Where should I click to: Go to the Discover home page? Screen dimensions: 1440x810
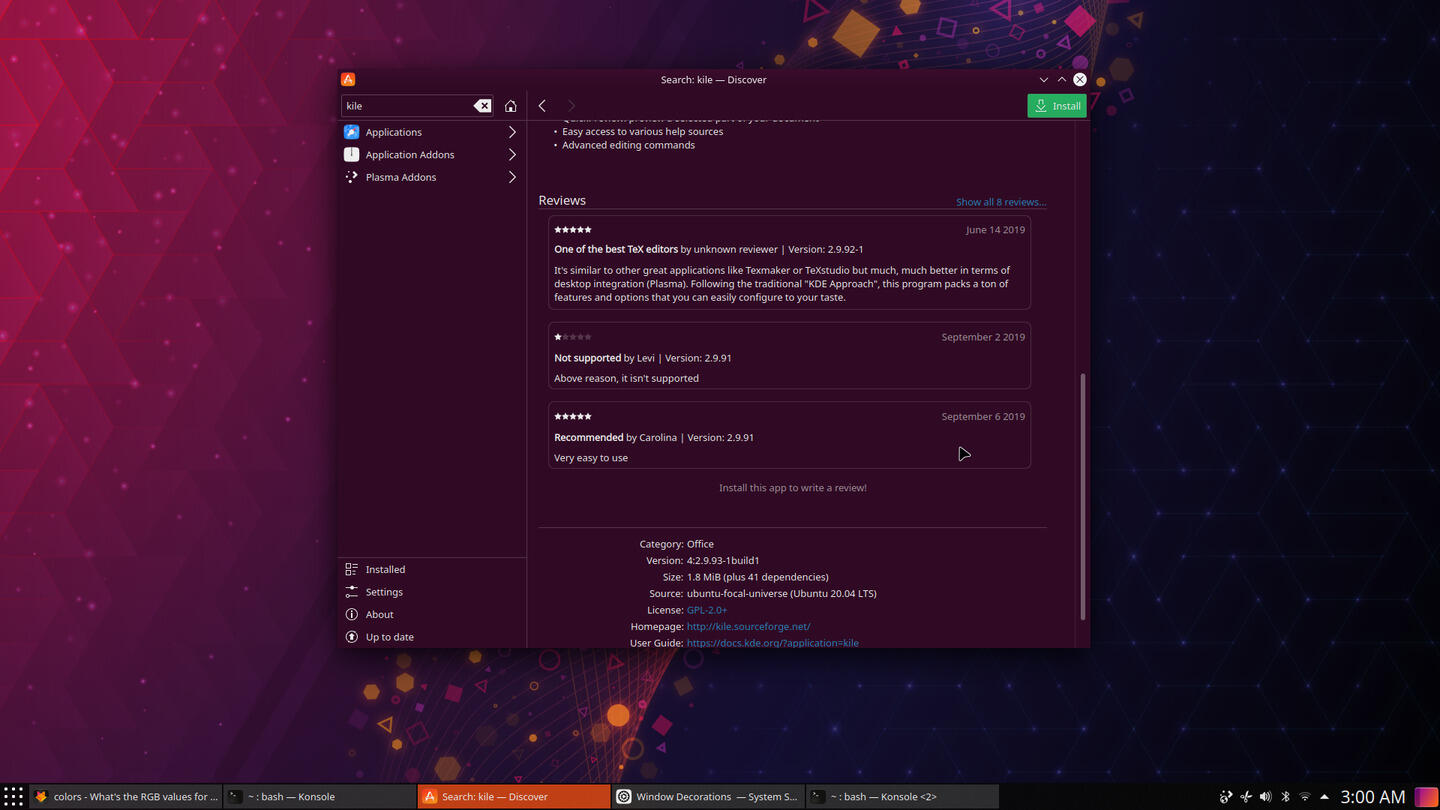click(511, 106)
